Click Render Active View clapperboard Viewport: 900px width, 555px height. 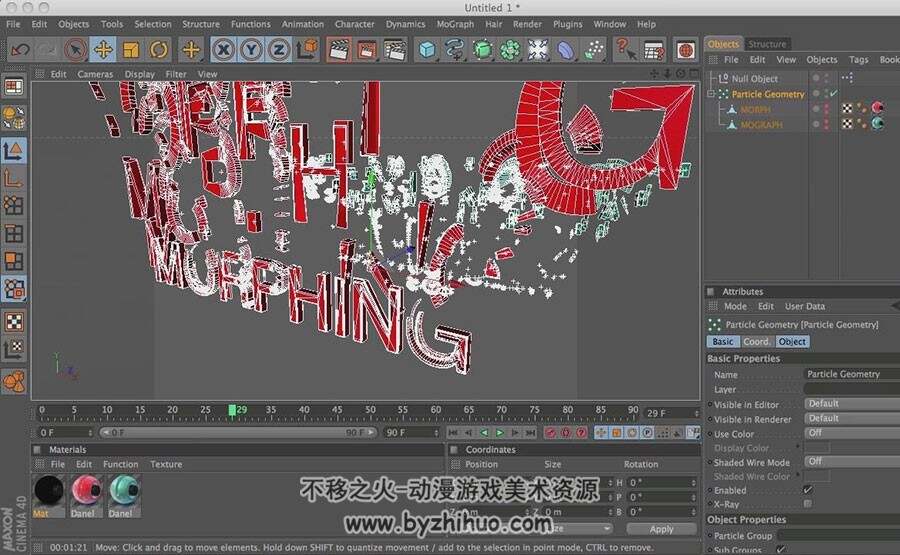pos(339,50)
